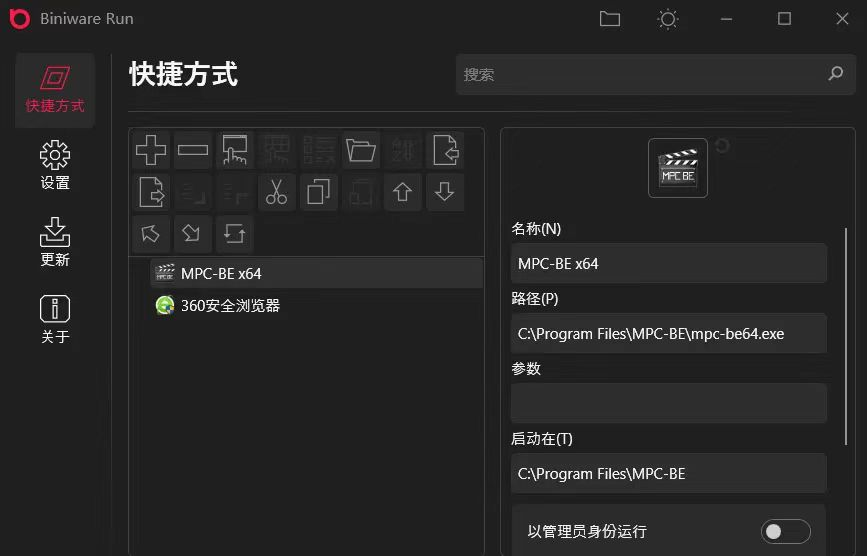Select the MPC-BE x64 list entry

click(316, 274)
